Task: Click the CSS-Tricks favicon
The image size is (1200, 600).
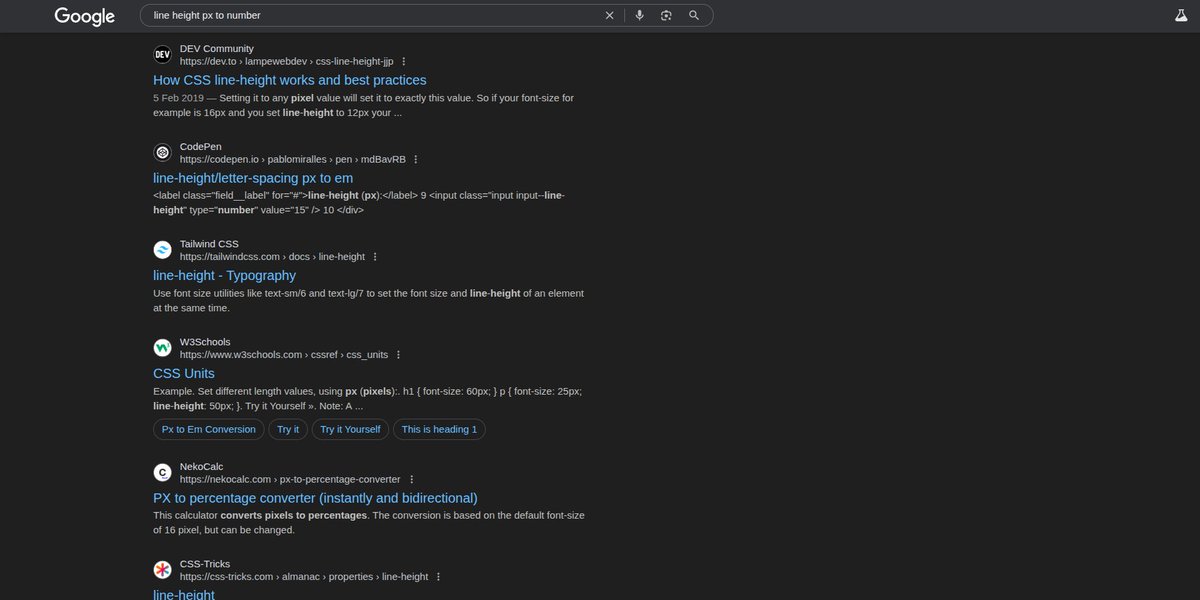Action: 162,570
